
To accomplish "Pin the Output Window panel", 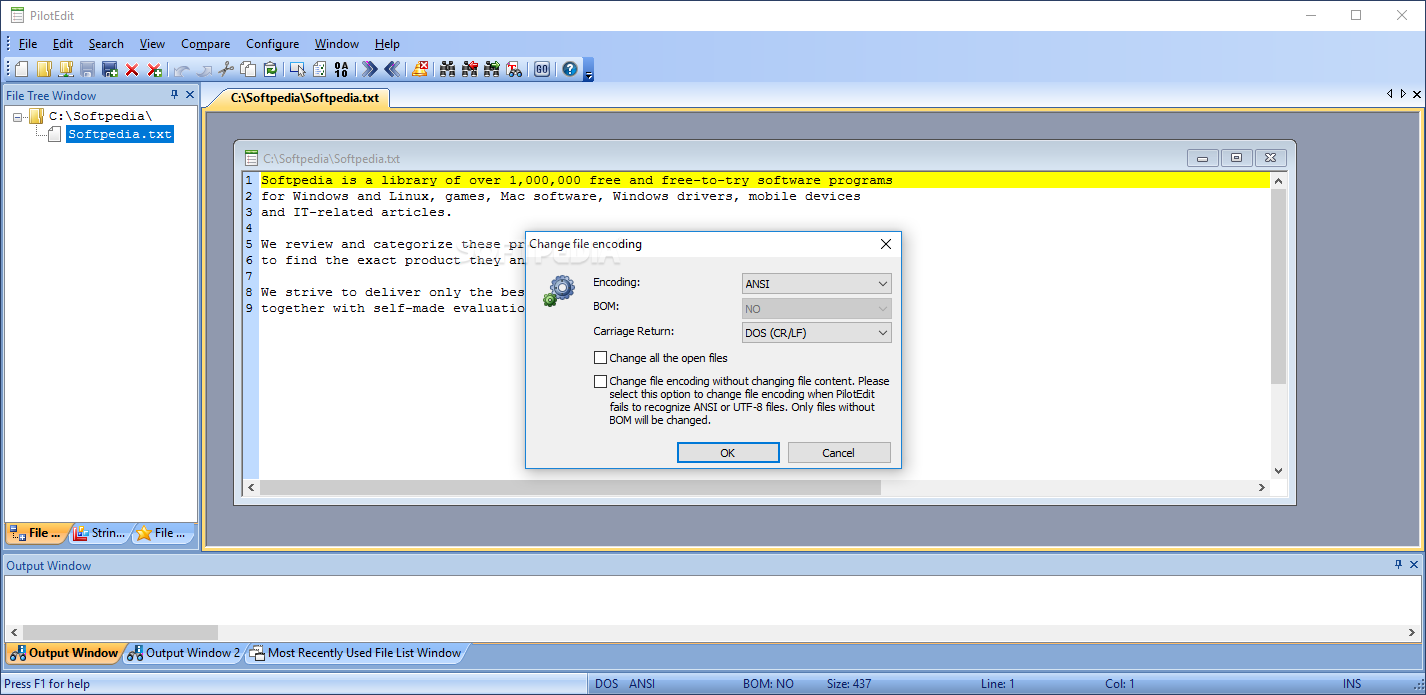I will pos(1398,565).
